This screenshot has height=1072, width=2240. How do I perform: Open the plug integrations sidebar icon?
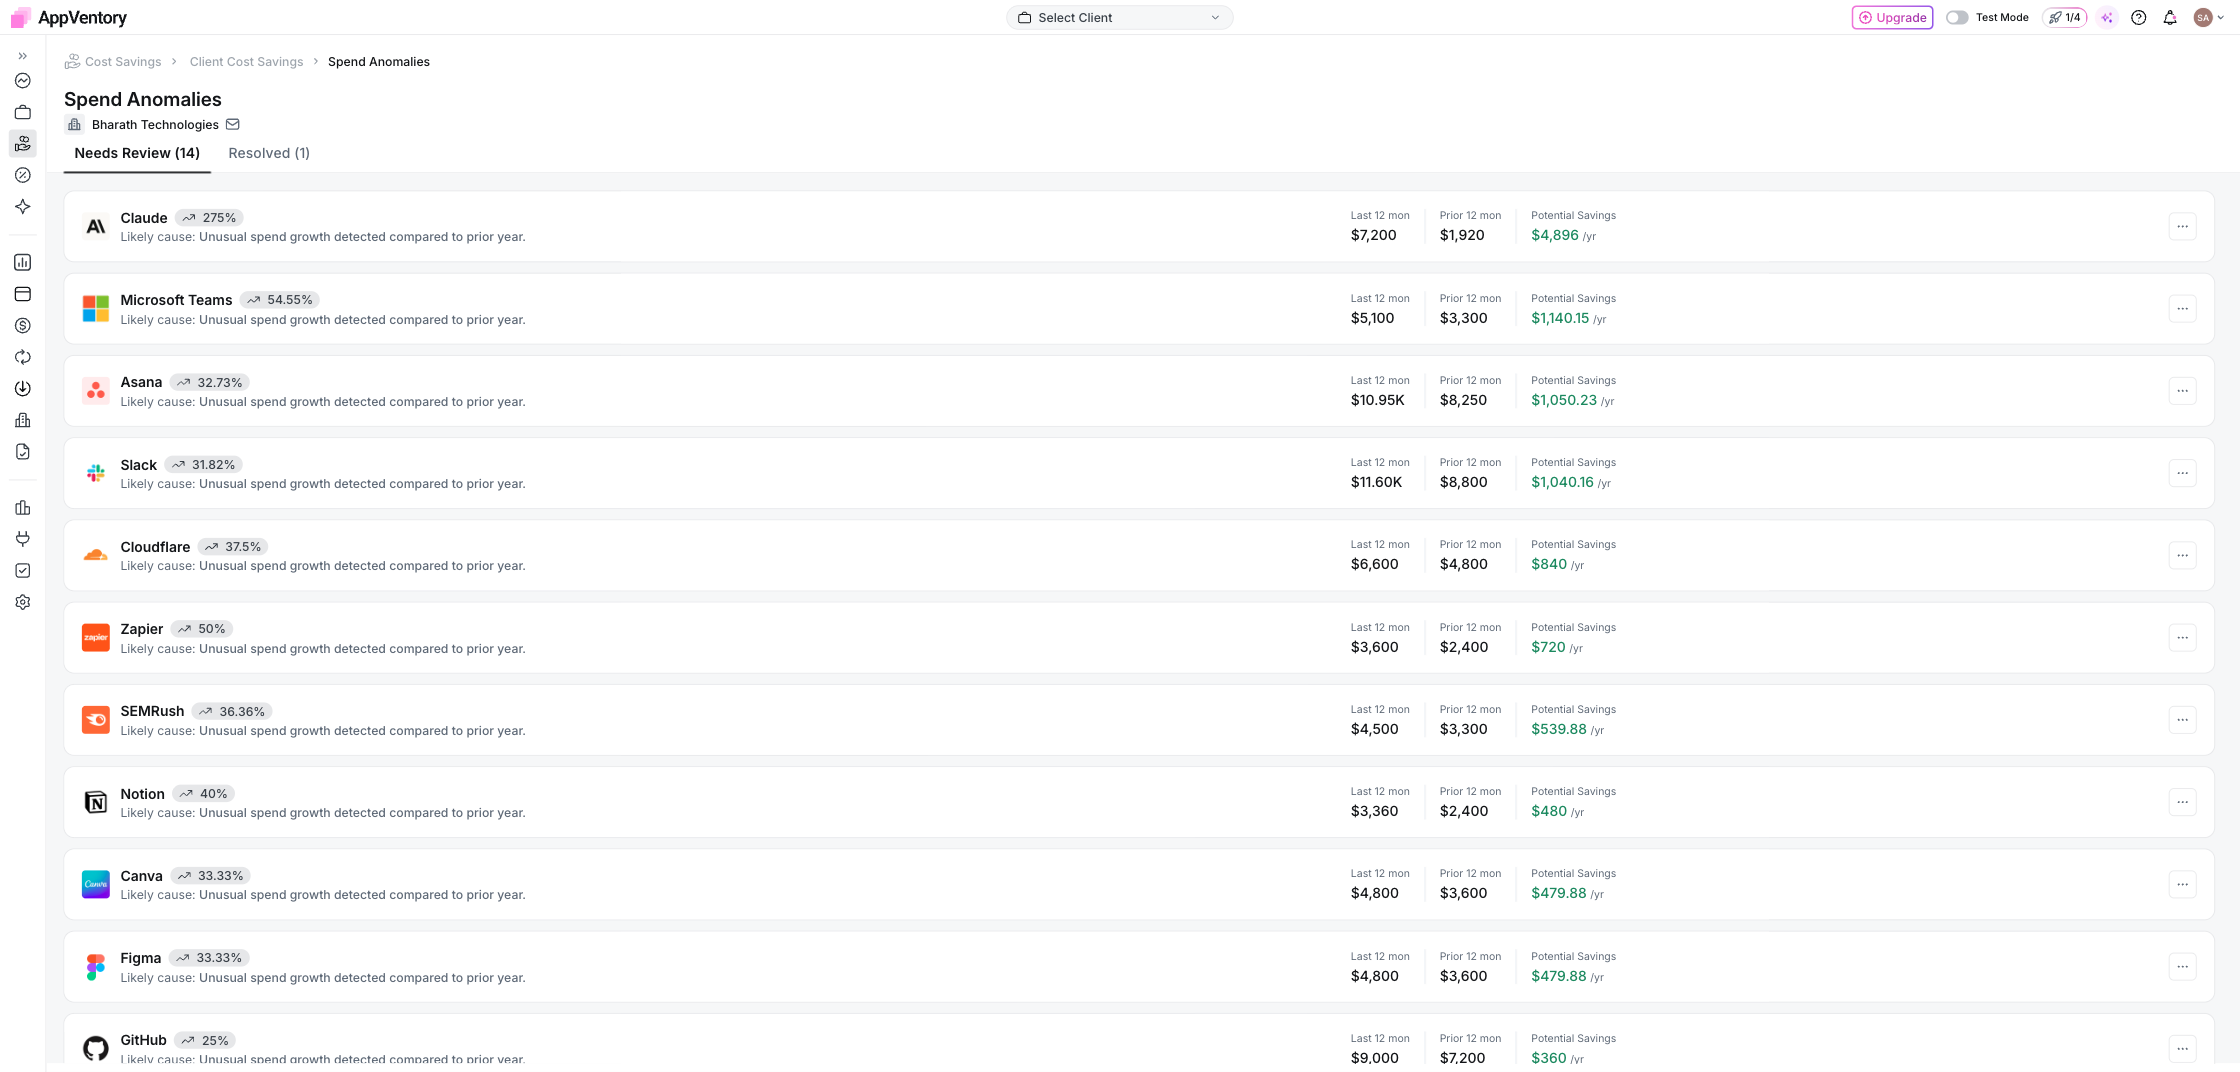(x=22, y=539)
